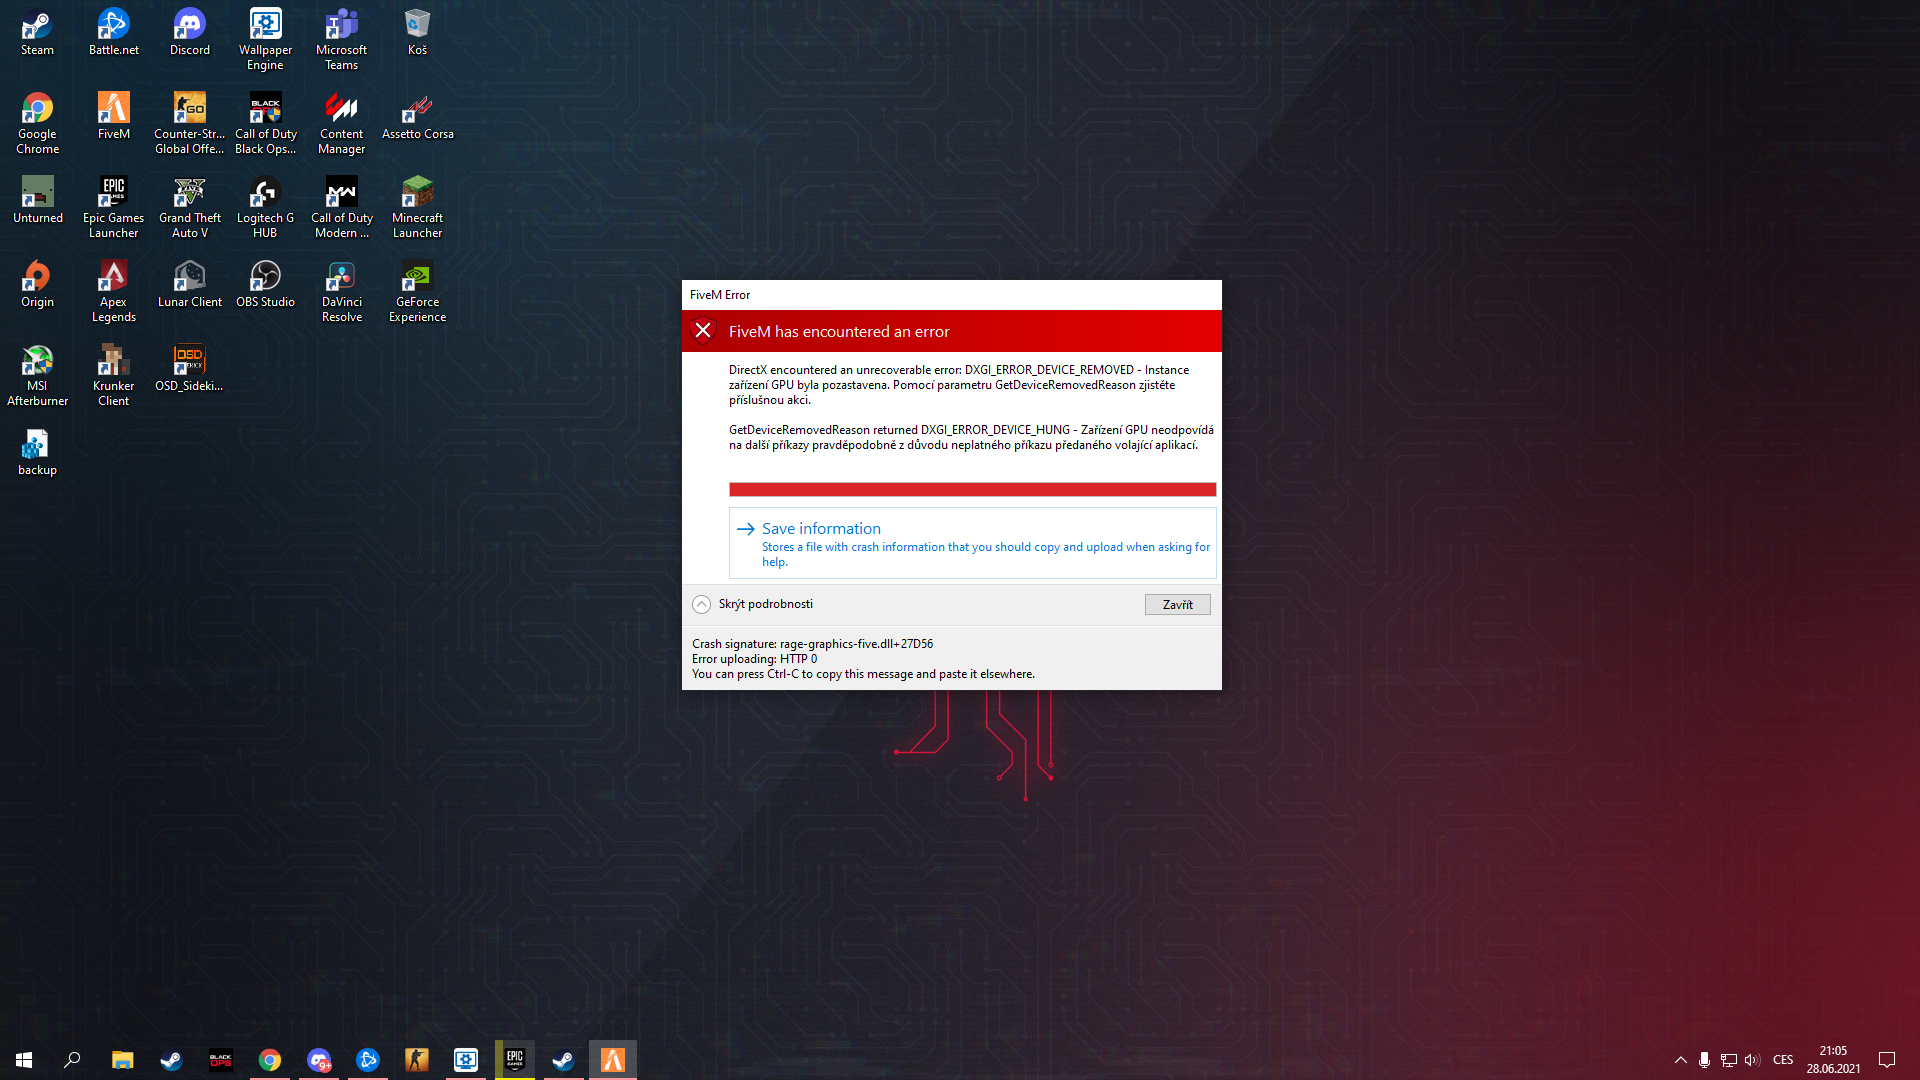Select OBS Studio desktop icon
This screenshot has height=1080, width=1920.
pyautogui.click(x=265, y=284)
